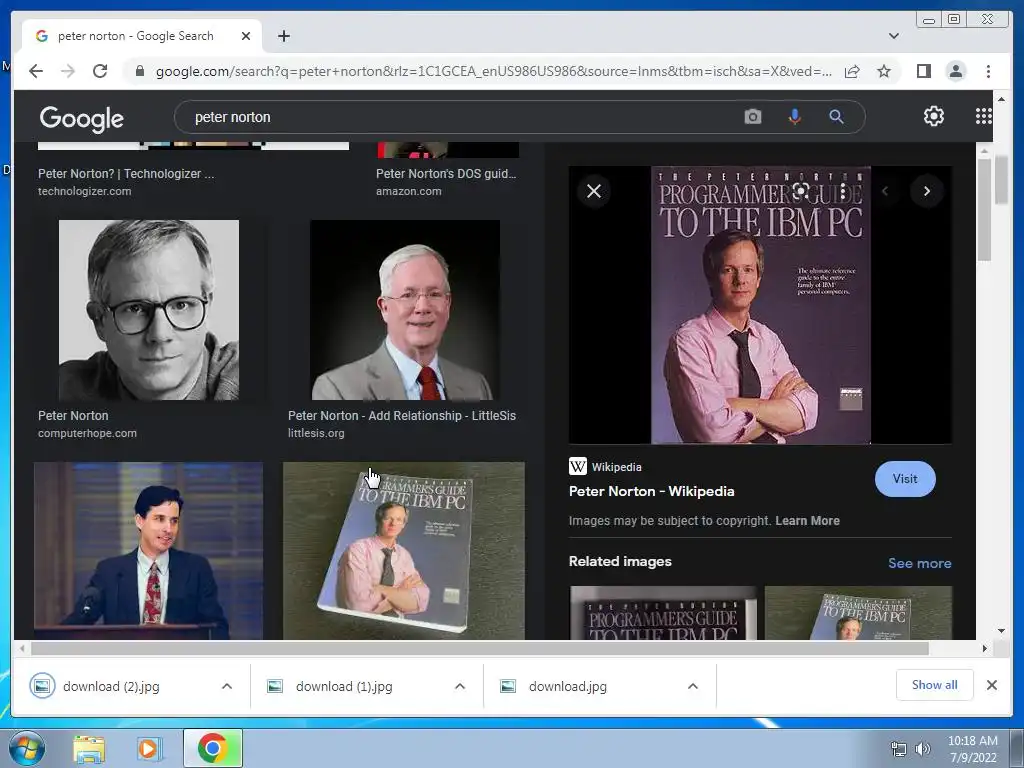This screenshot has height=768, width=1024.
Task: Show all downloads
Action: pos(935,685)
